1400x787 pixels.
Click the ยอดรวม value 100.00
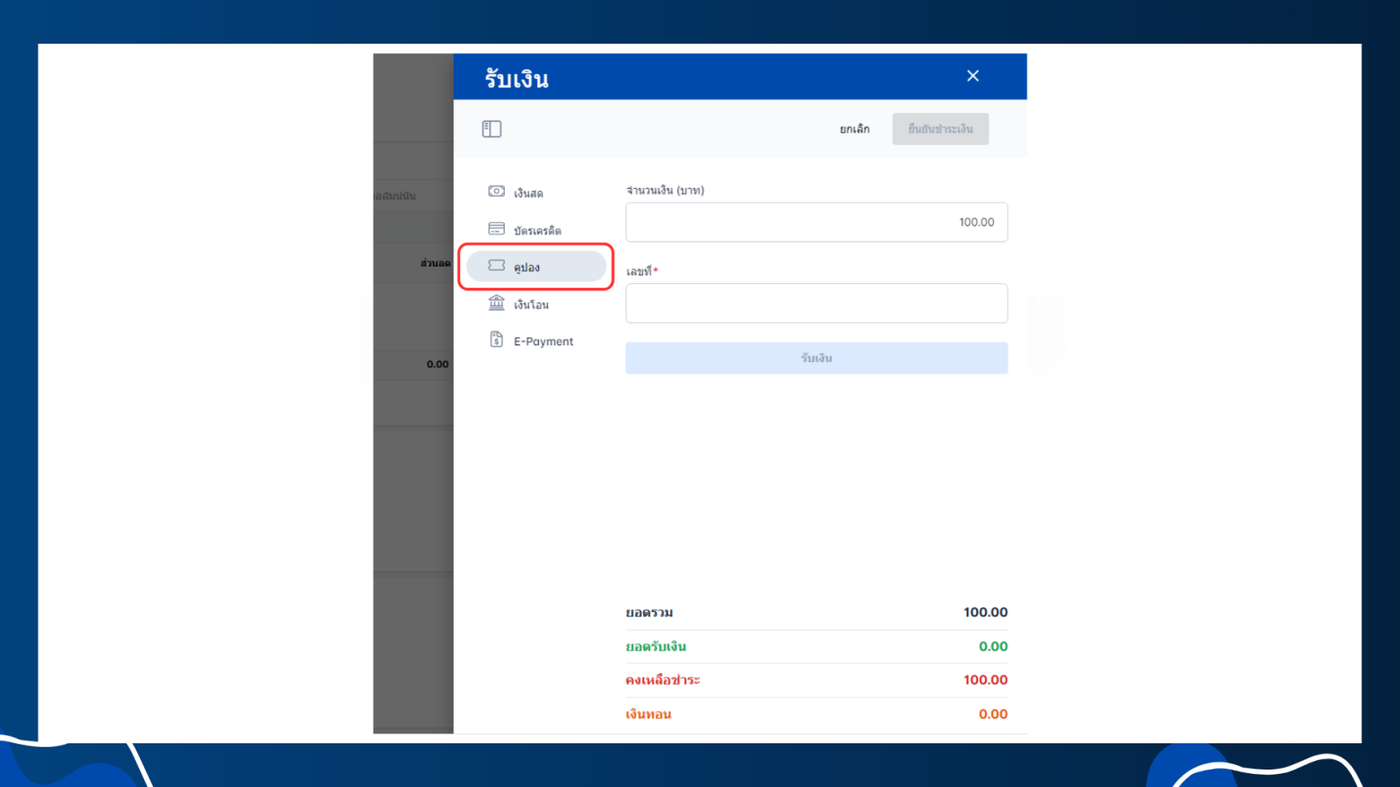(x=985, y=612)
